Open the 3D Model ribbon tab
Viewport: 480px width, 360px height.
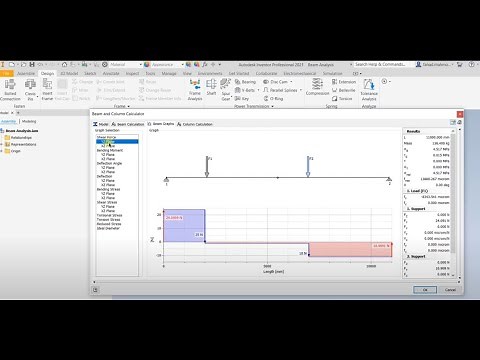[x=69, y=73]
